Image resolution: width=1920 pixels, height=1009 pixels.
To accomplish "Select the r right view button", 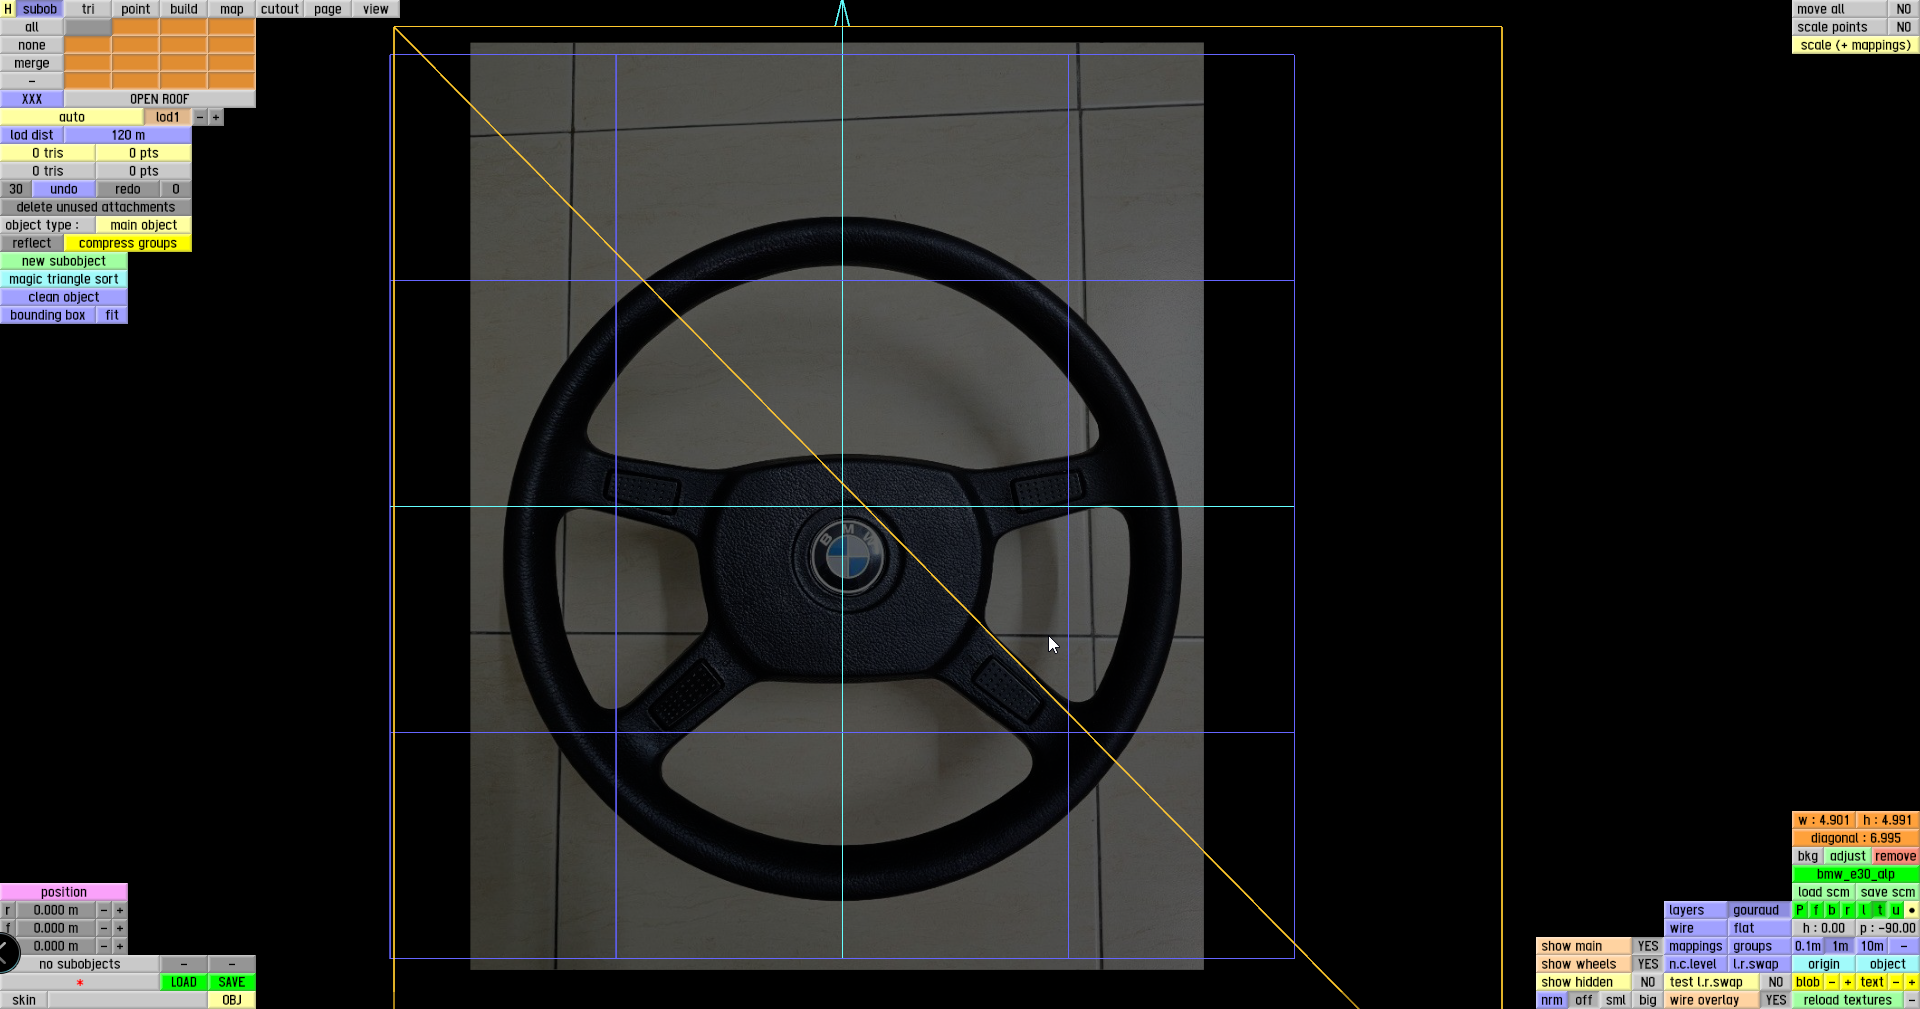I will [1848, 910].
